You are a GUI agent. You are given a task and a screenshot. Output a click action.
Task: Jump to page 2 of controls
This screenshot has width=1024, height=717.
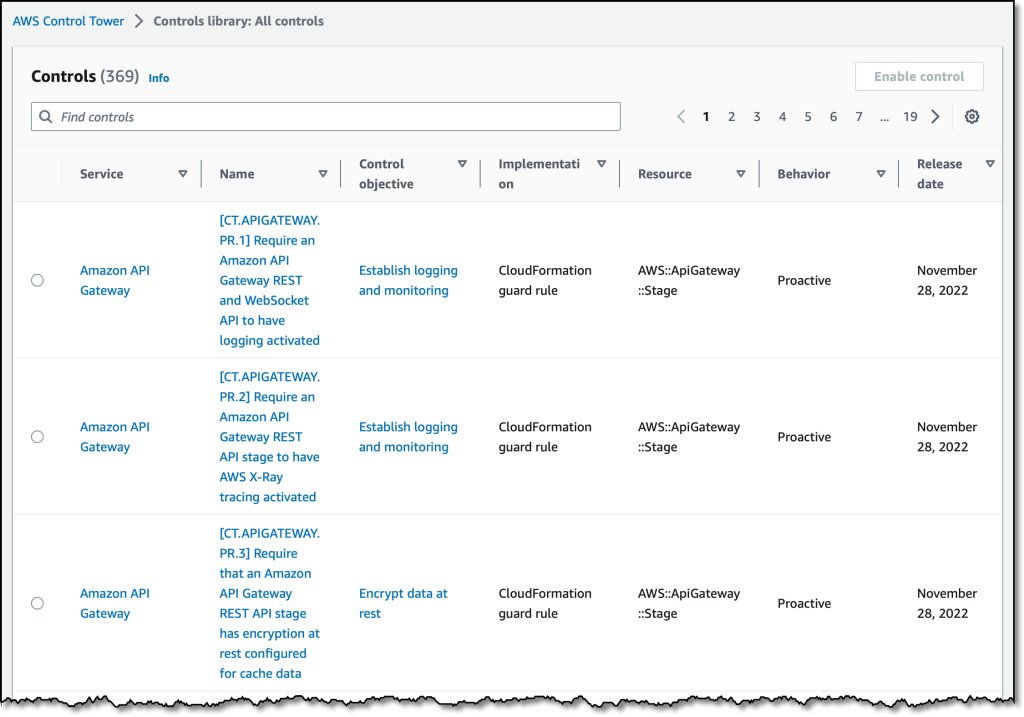tap(731, 117)
